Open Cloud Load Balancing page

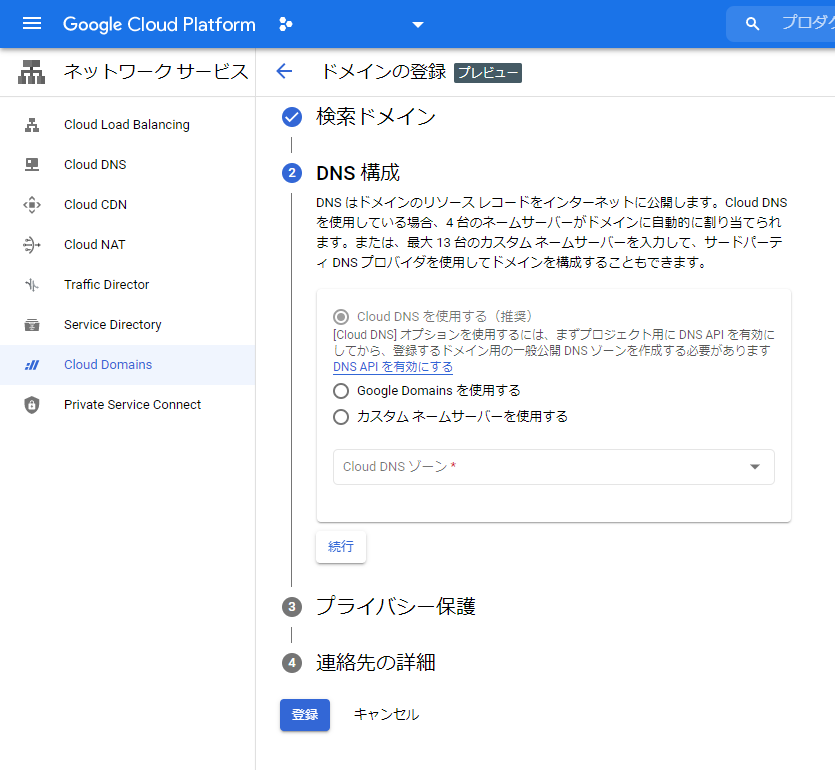pos(127,125)
